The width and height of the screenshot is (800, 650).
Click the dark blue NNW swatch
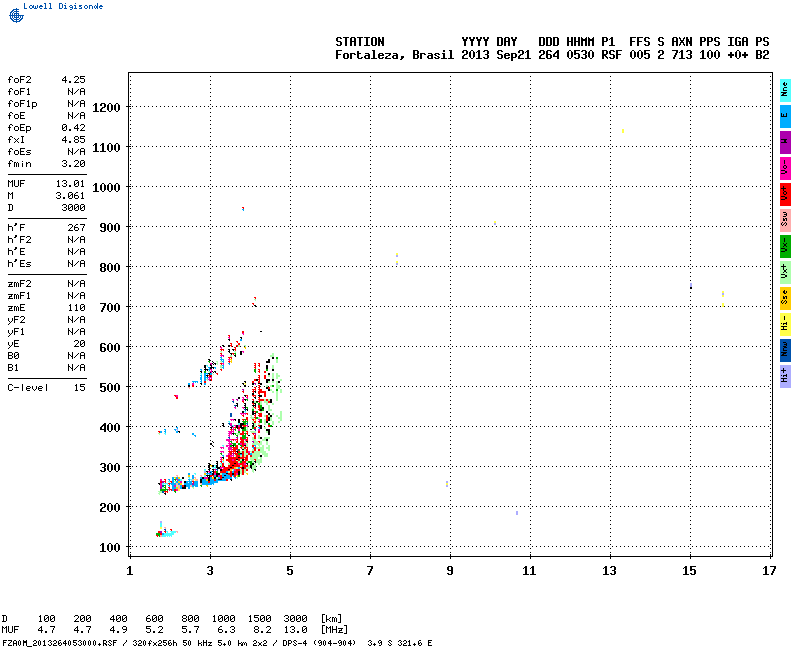coord(785,348)
